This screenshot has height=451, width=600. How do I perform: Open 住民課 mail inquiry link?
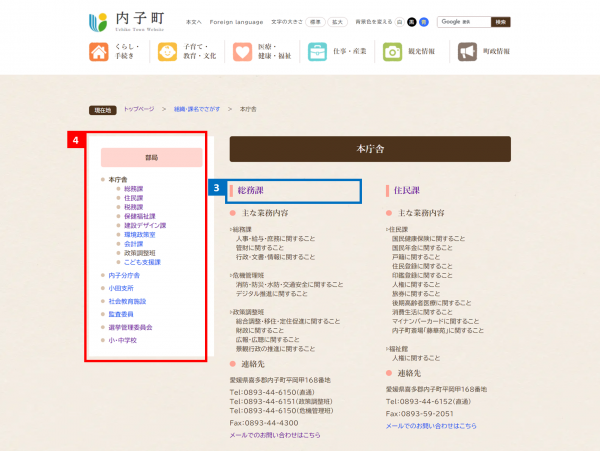(x=431, y=426)
